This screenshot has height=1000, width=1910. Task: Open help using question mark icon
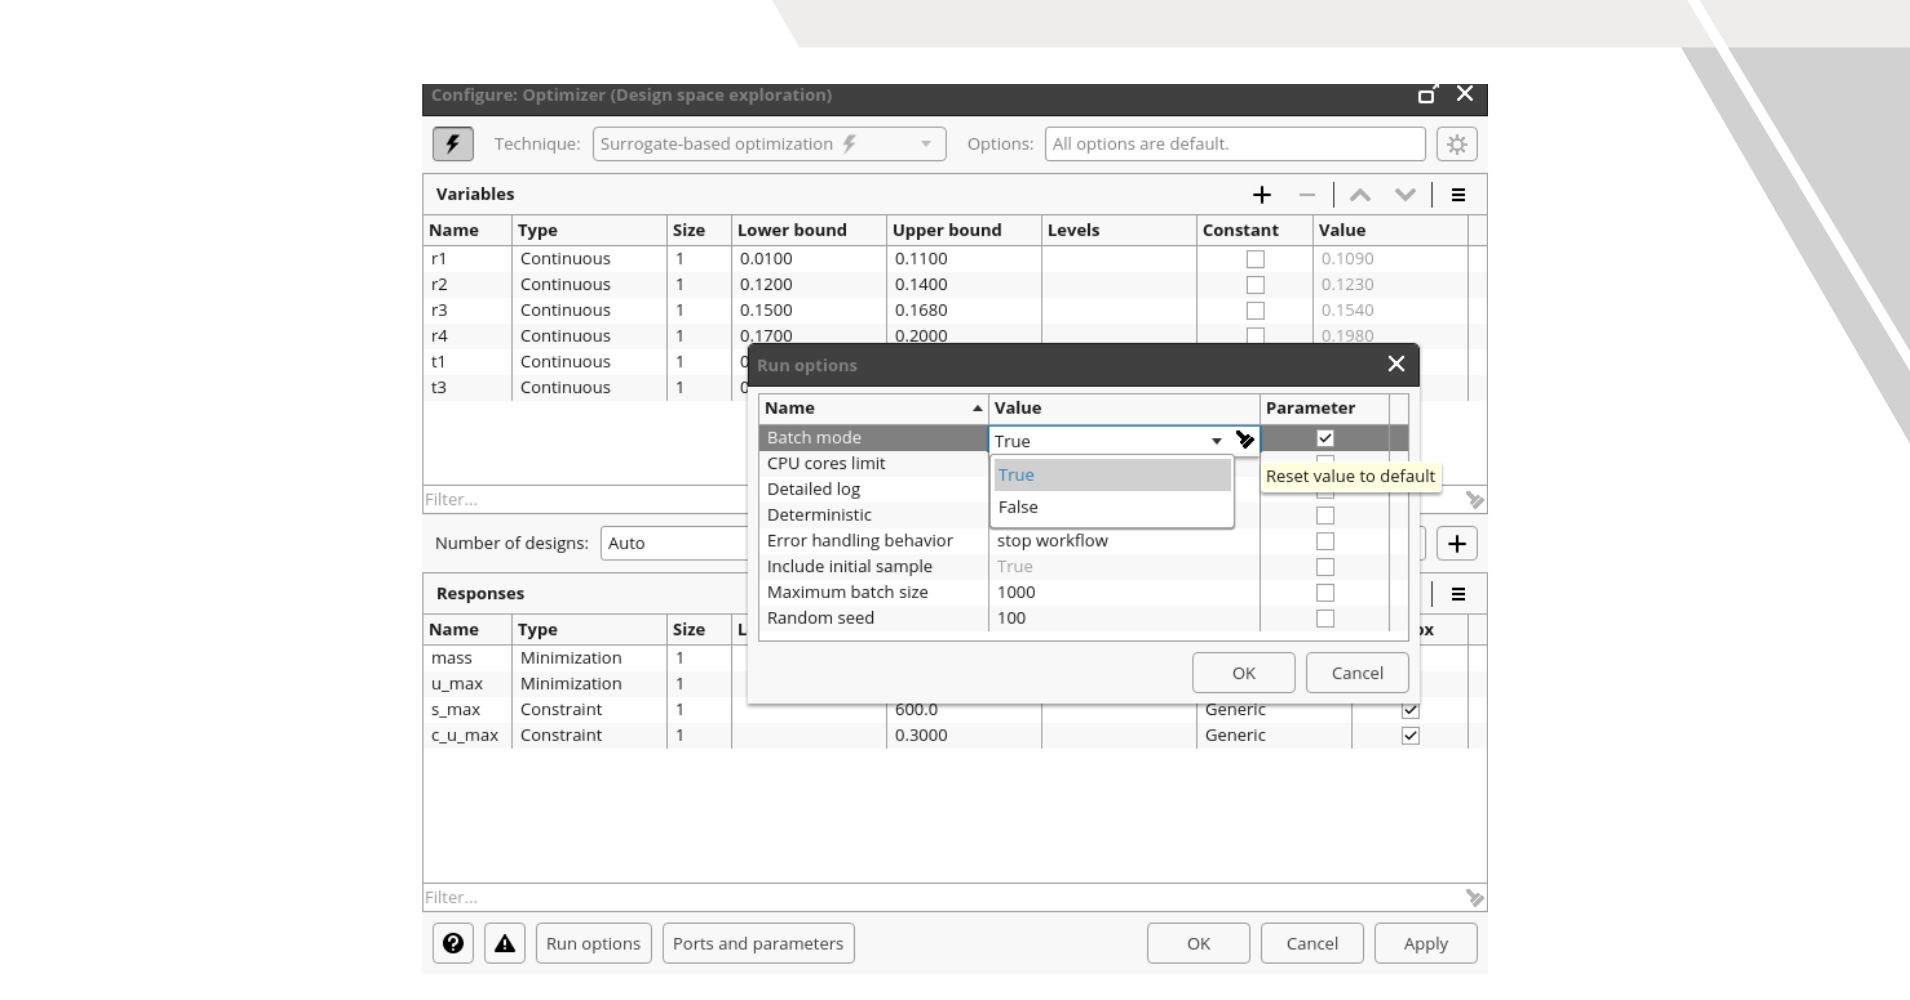coord(453,943)
